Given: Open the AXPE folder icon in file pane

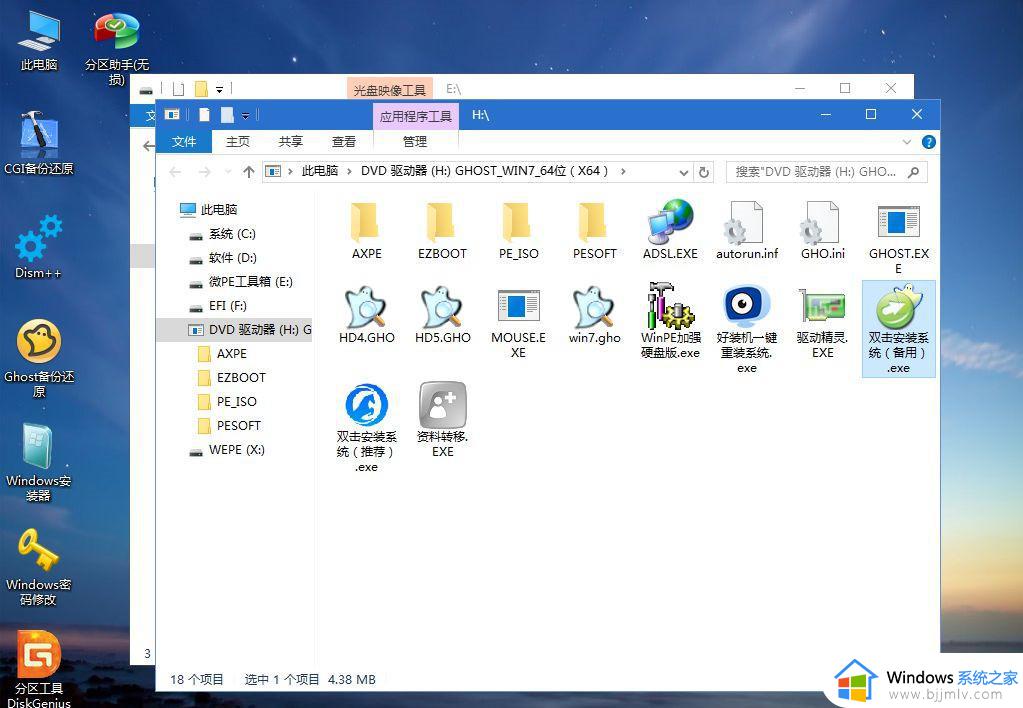Looking at the screenshot, I should click(365, 222).
